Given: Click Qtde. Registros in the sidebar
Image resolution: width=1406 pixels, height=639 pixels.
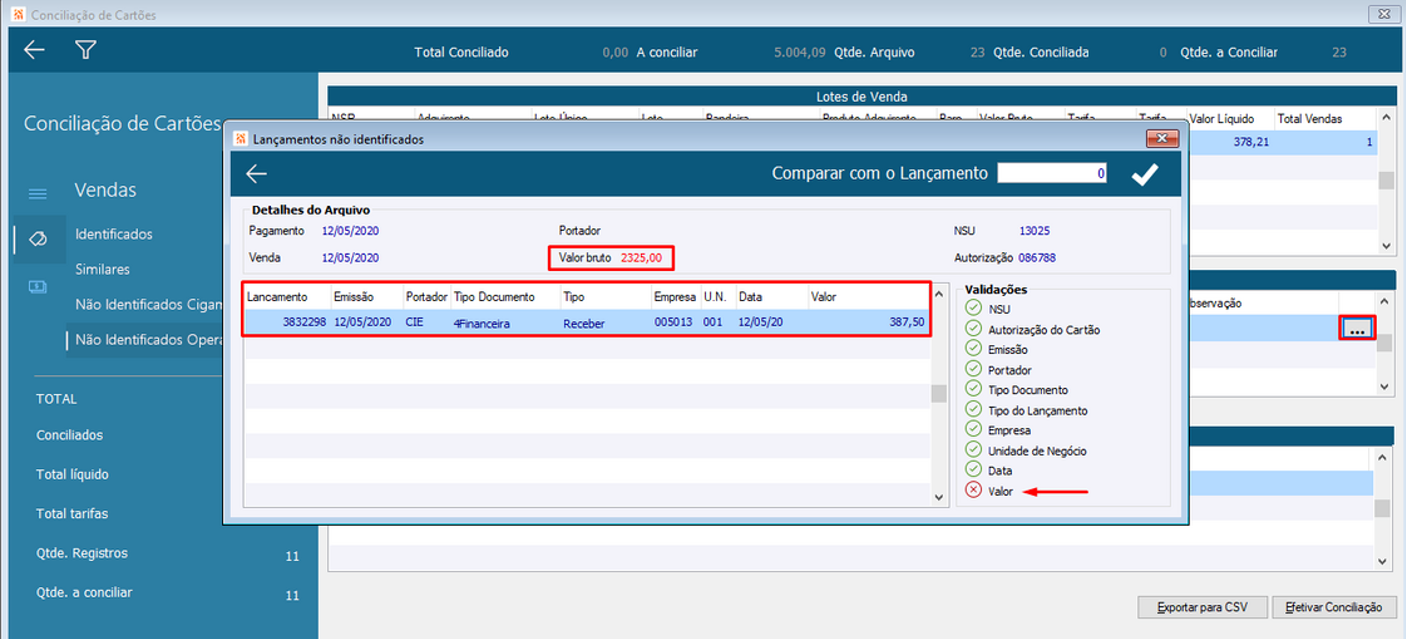Looking at the screenshot, I should (x=82, y=553).
